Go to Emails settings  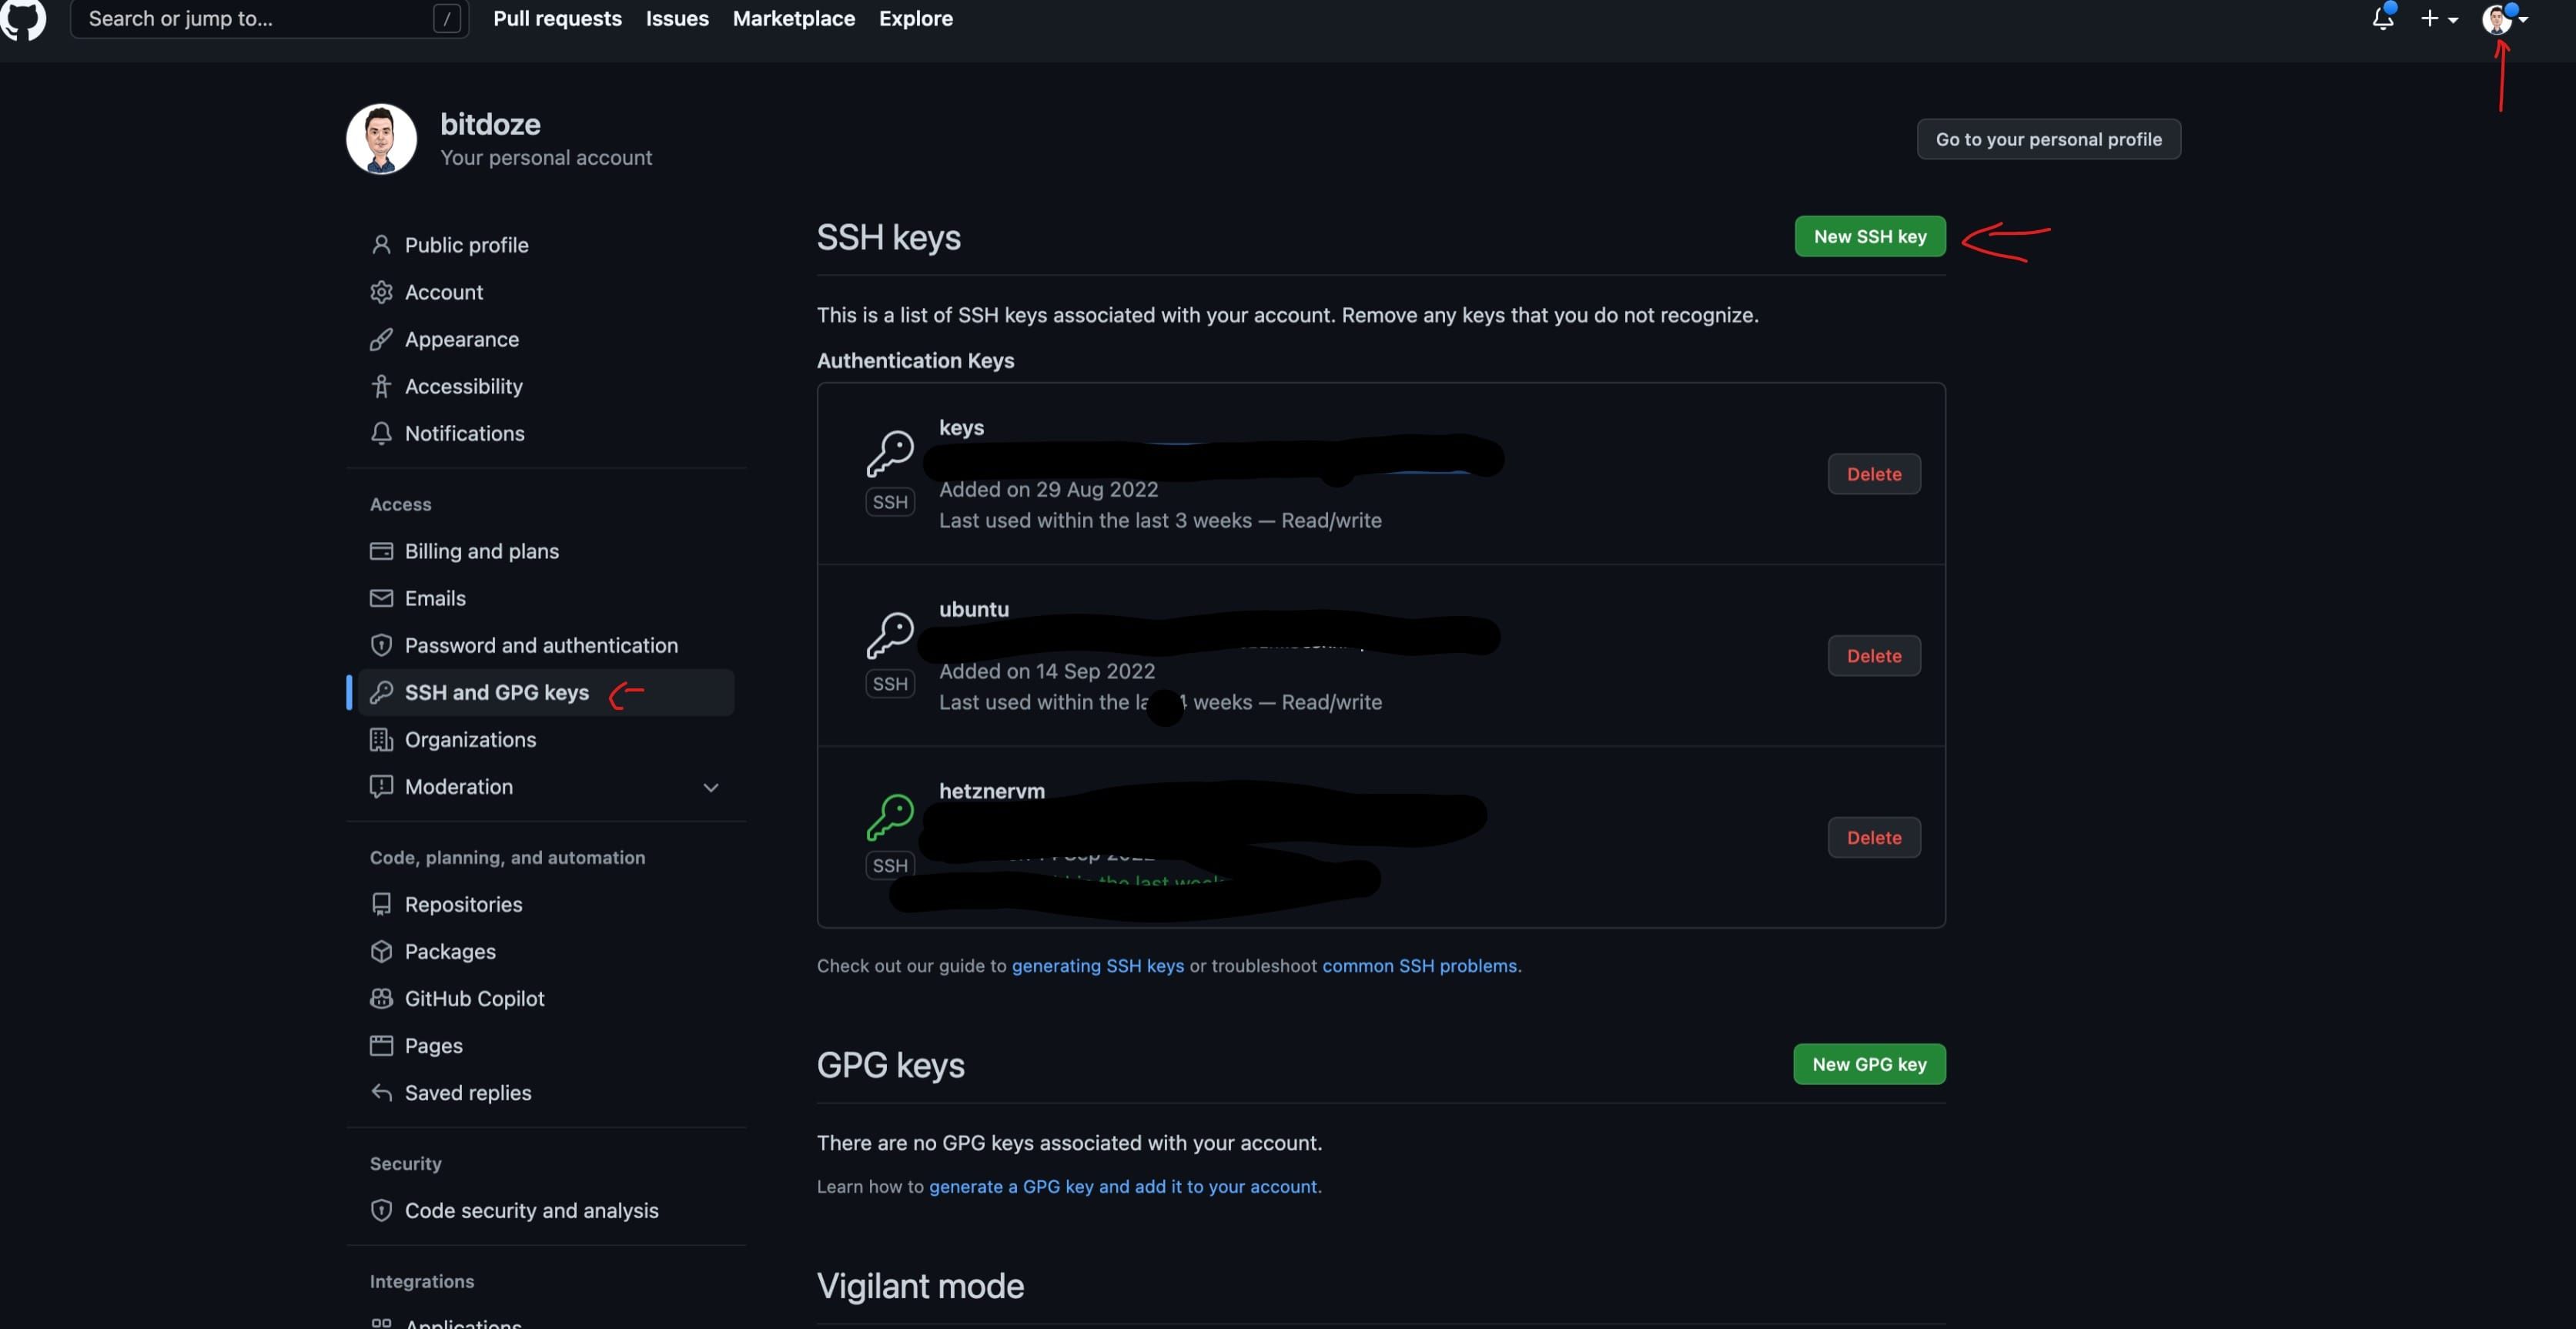(435, 598)
